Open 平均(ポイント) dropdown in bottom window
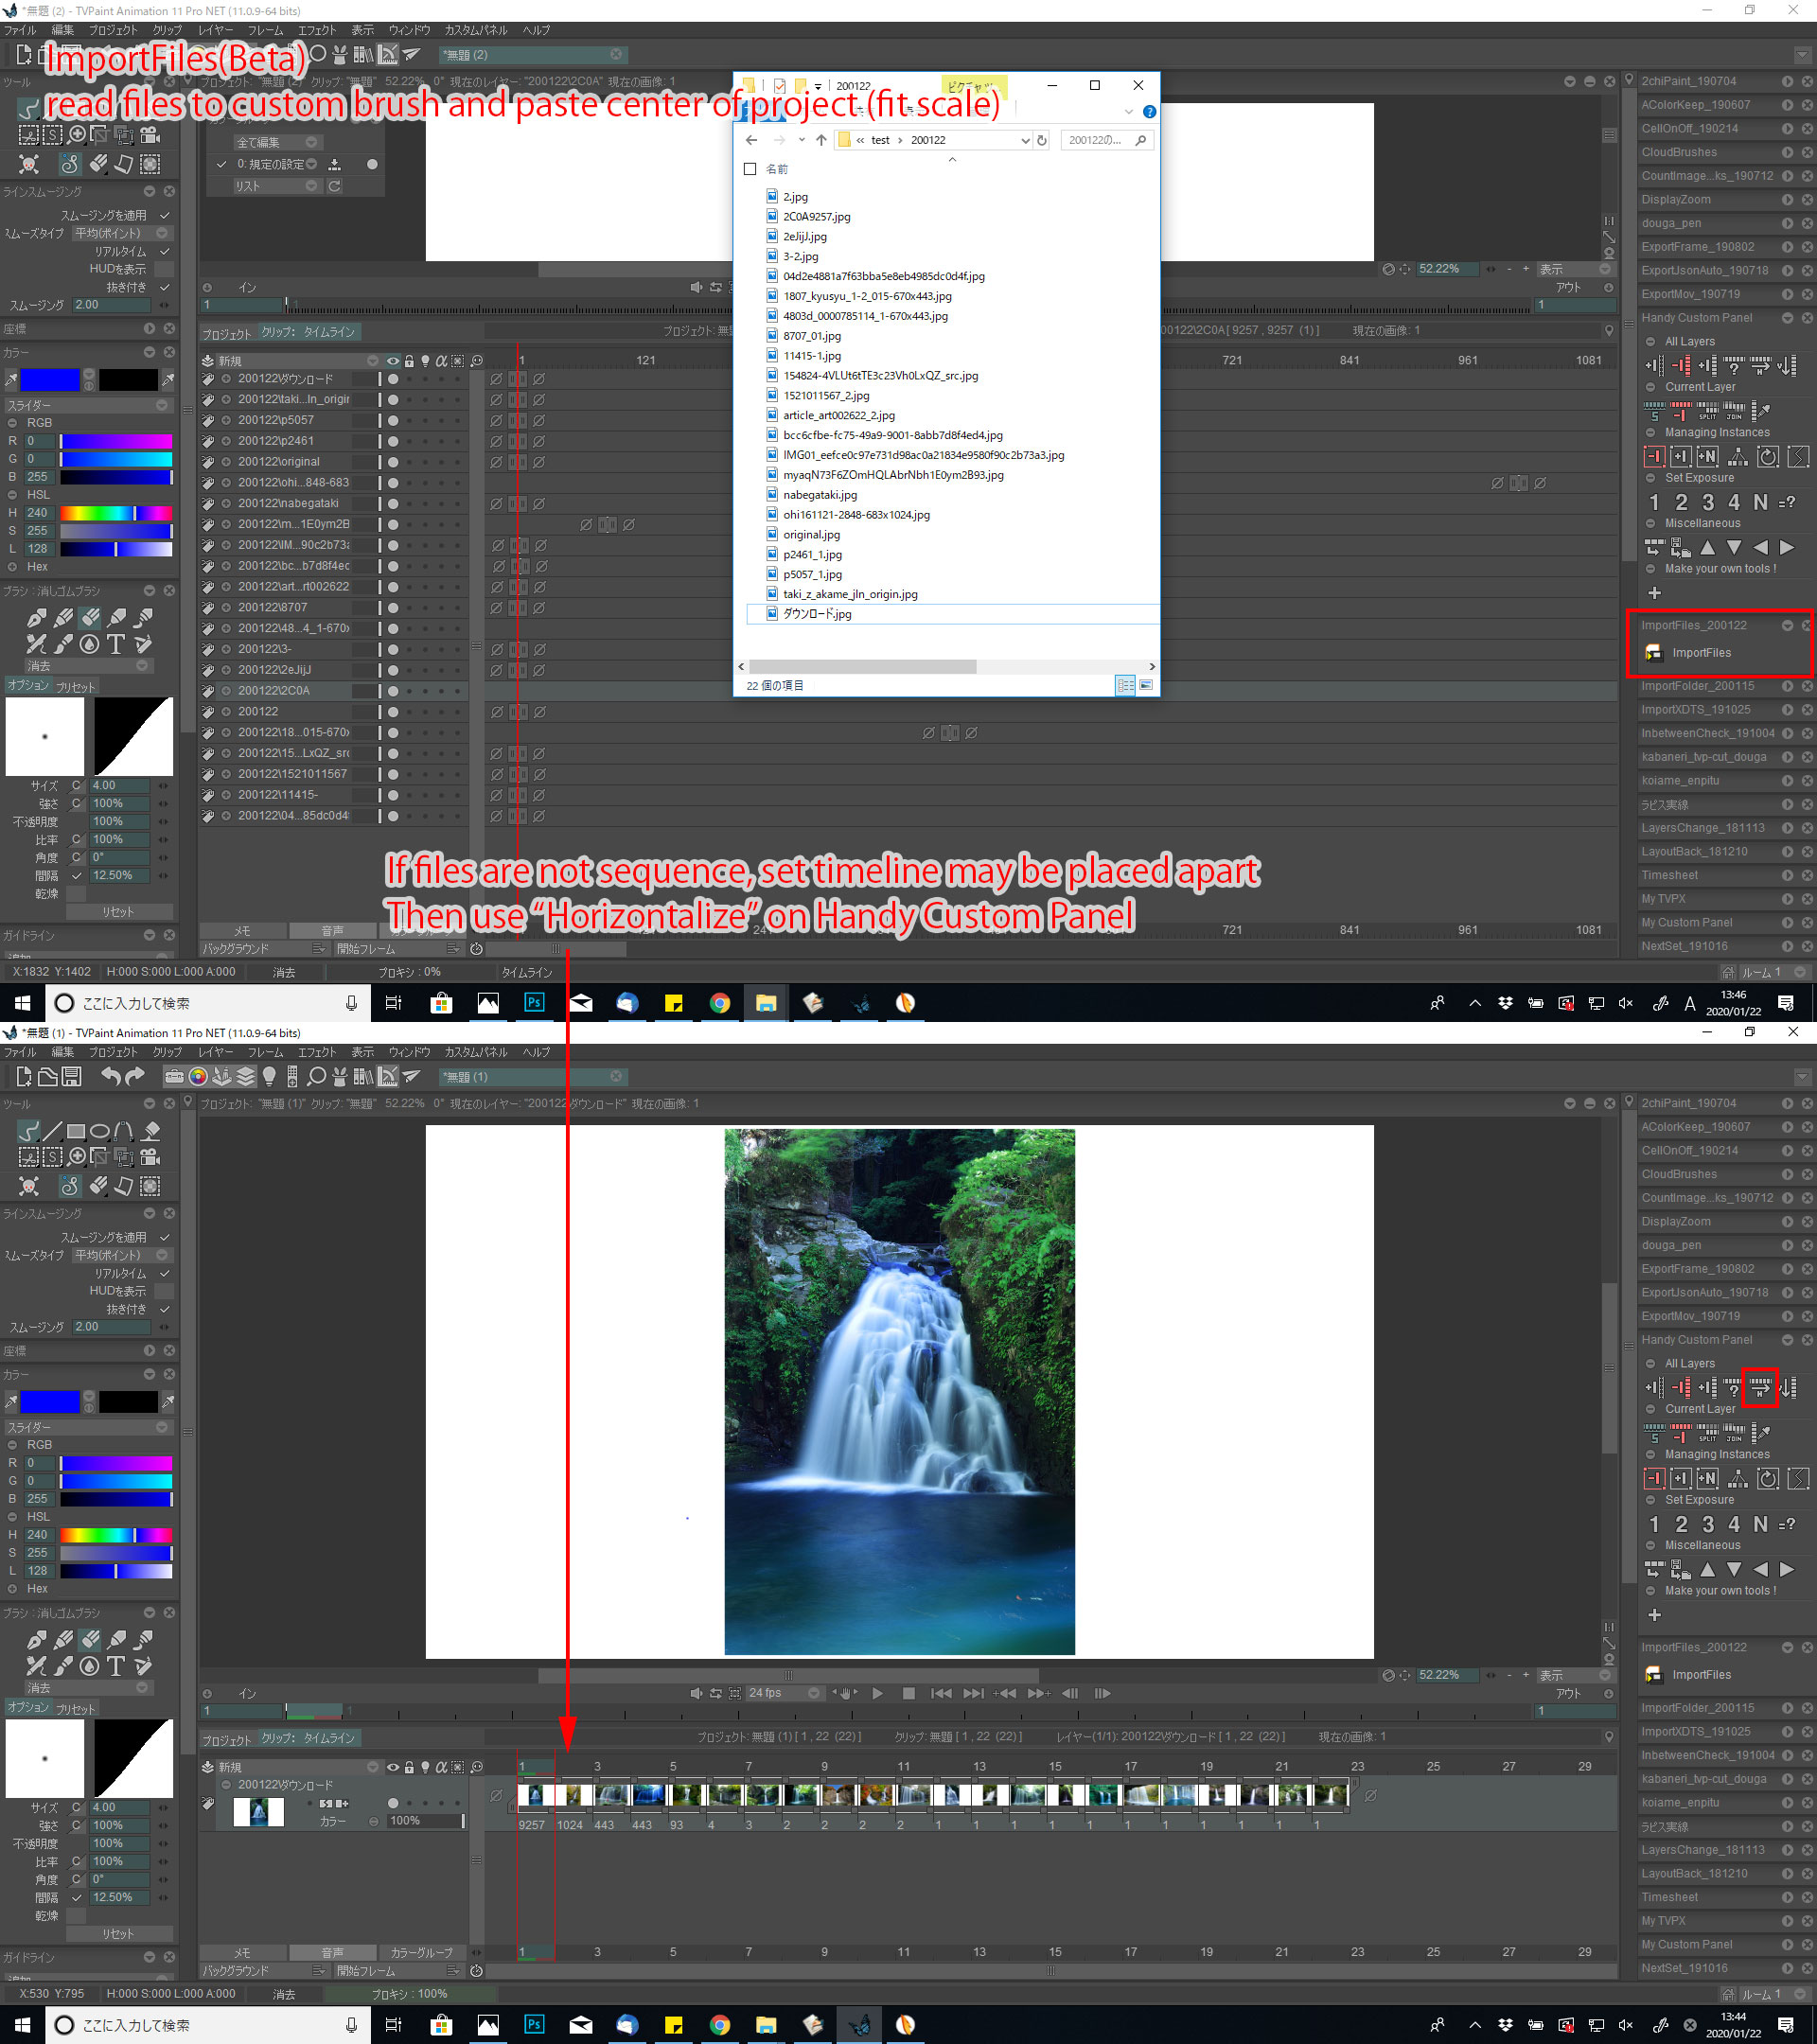The width and height of the screenshot is (1817, 2044). click(121, 1255)
